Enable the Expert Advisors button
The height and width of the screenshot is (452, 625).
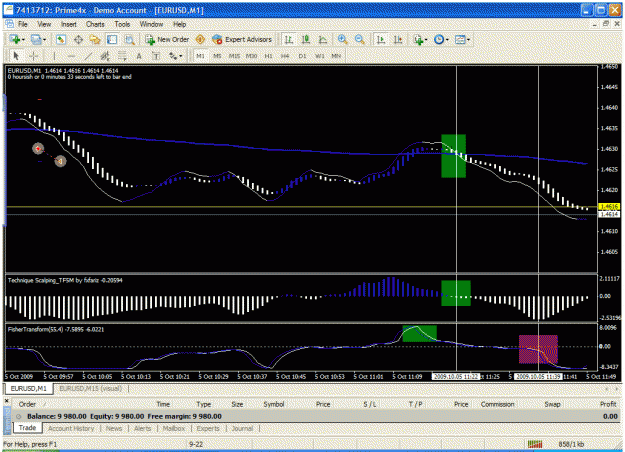pos(242,39)
